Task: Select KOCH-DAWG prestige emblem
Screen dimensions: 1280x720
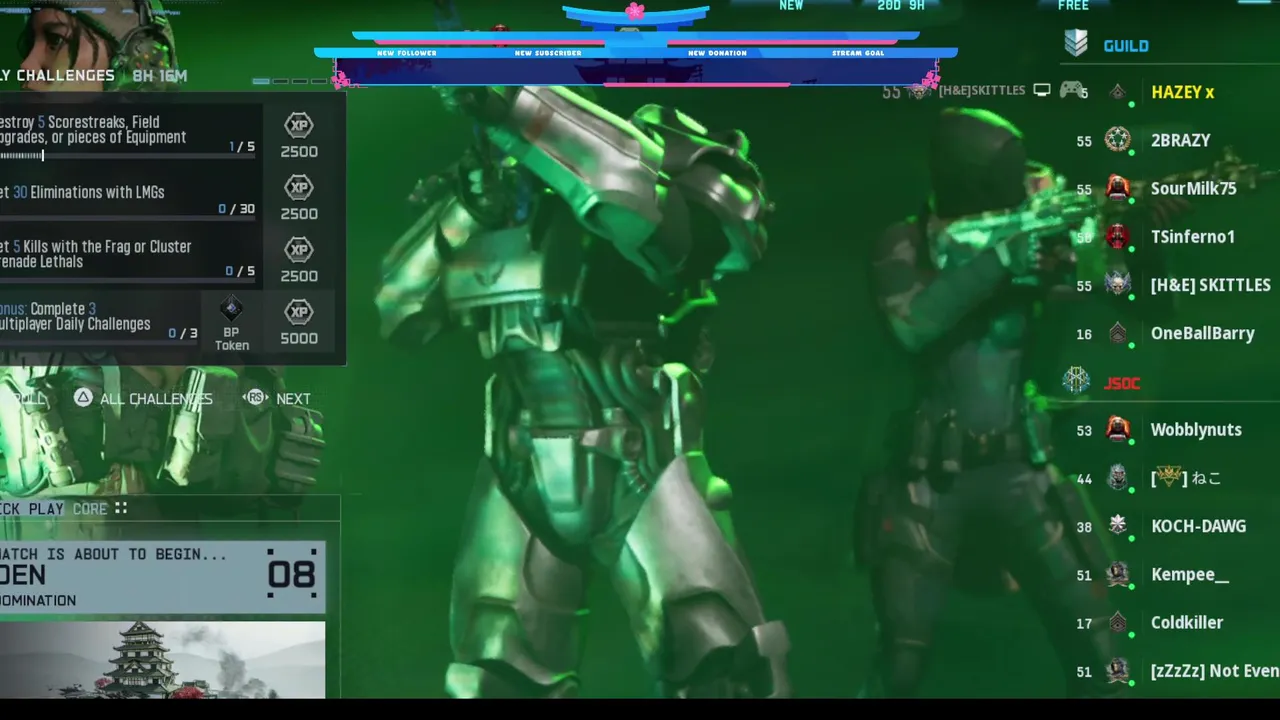Action: (x=1118, y=526)
